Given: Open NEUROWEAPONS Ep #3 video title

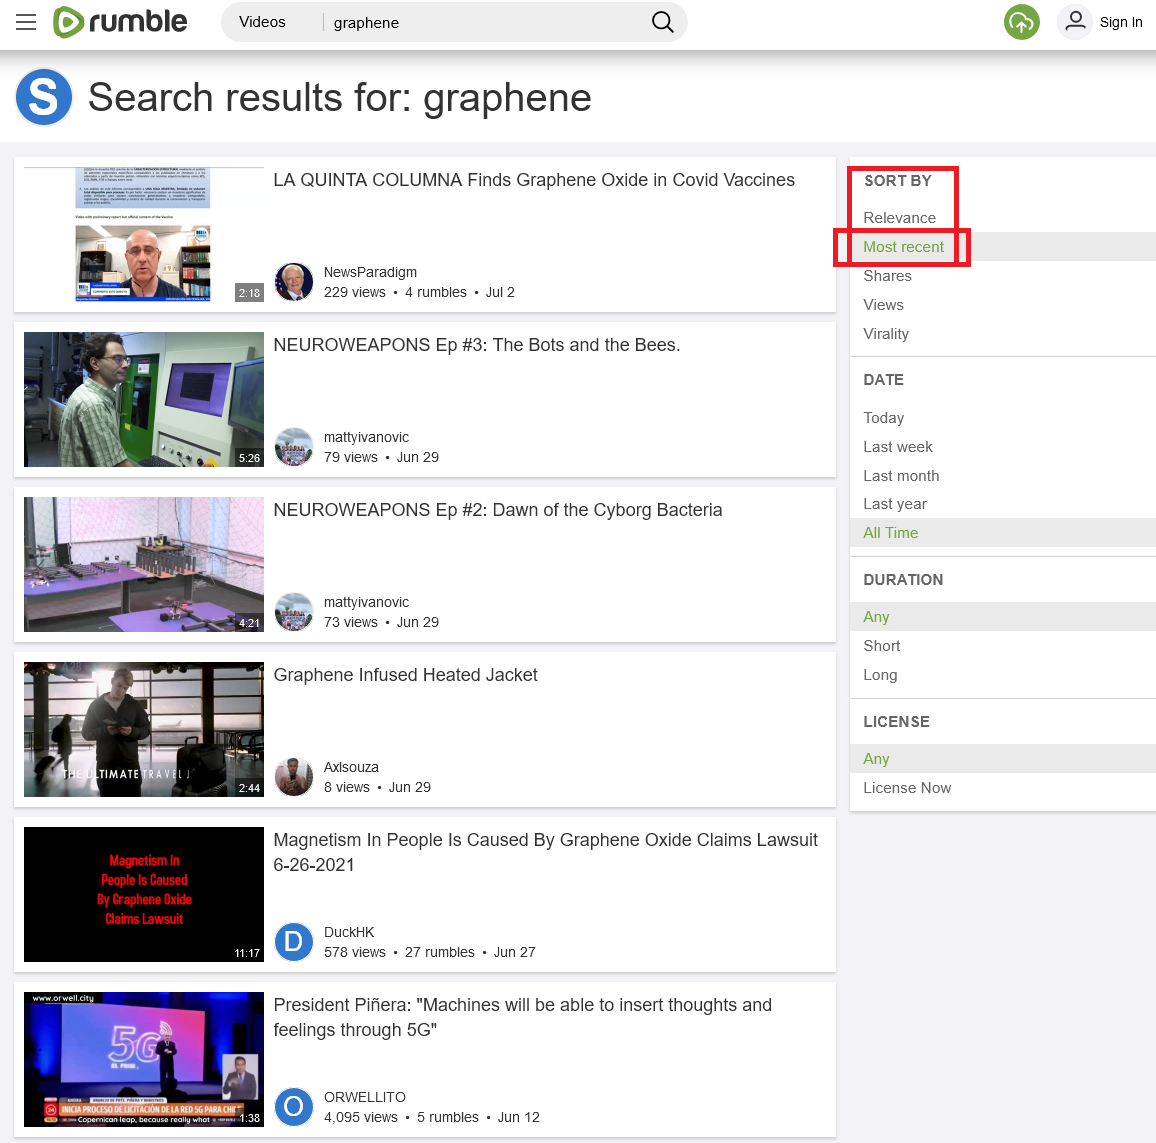Looking at the screenshot, I should tap(476, 345).
